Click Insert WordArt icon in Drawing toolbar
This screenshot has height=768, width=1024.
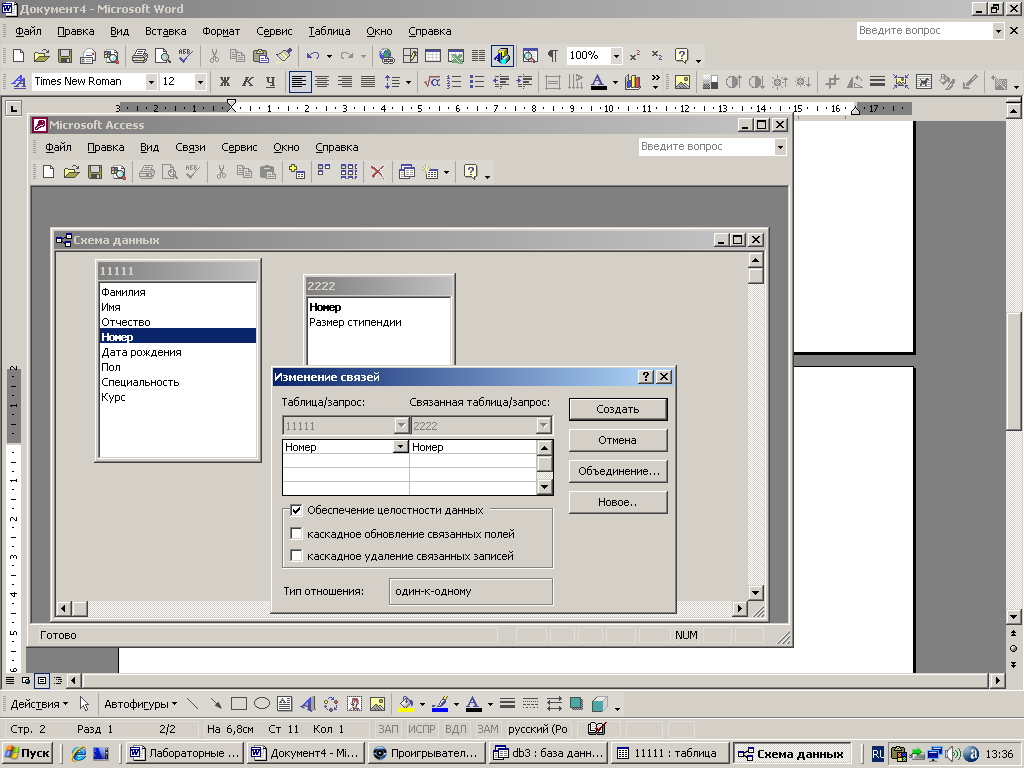pyautogui.click(x=308, y=703)
